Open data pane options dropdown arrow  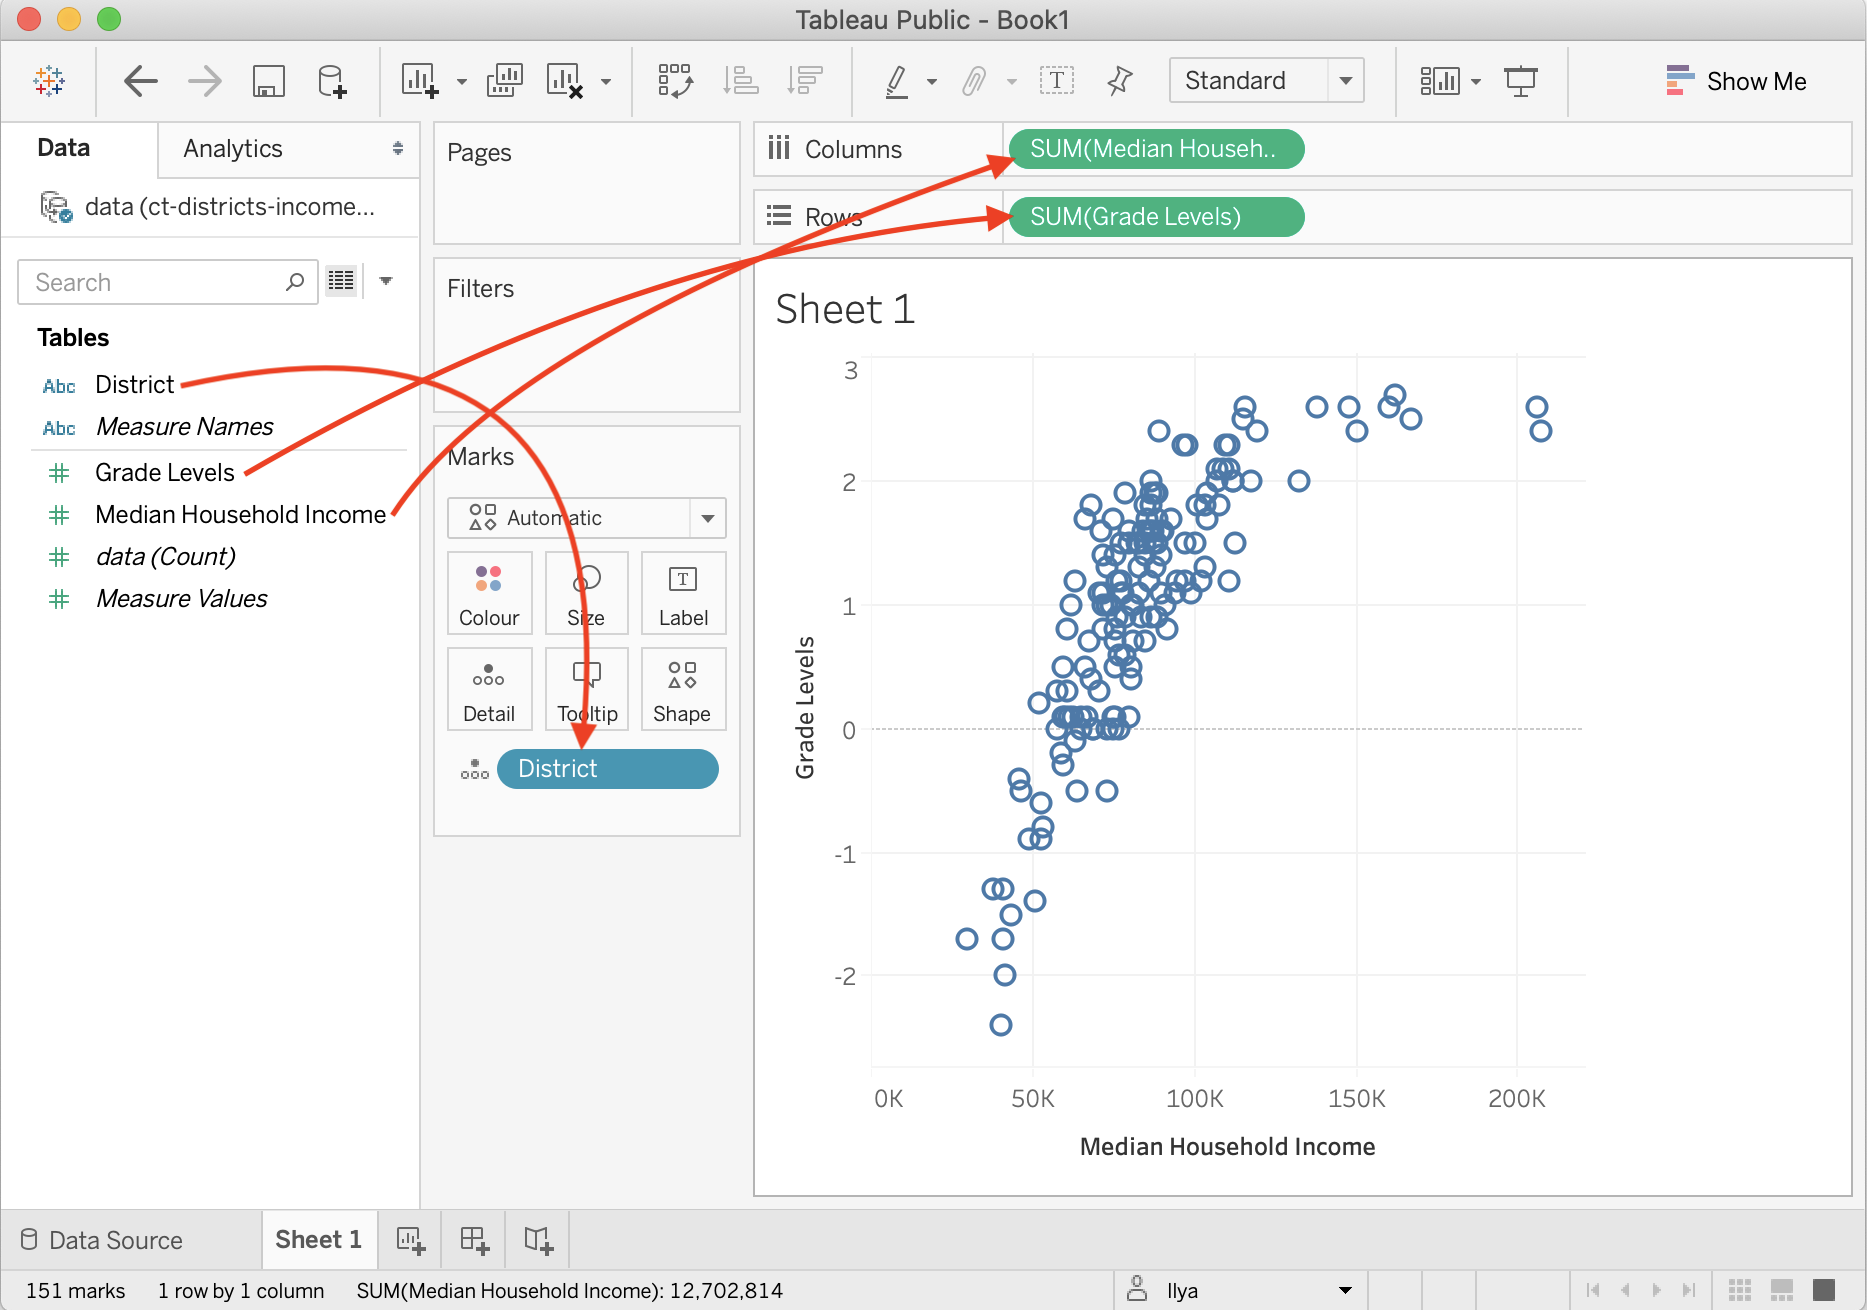pyautogui.click(x=386, y=281)
